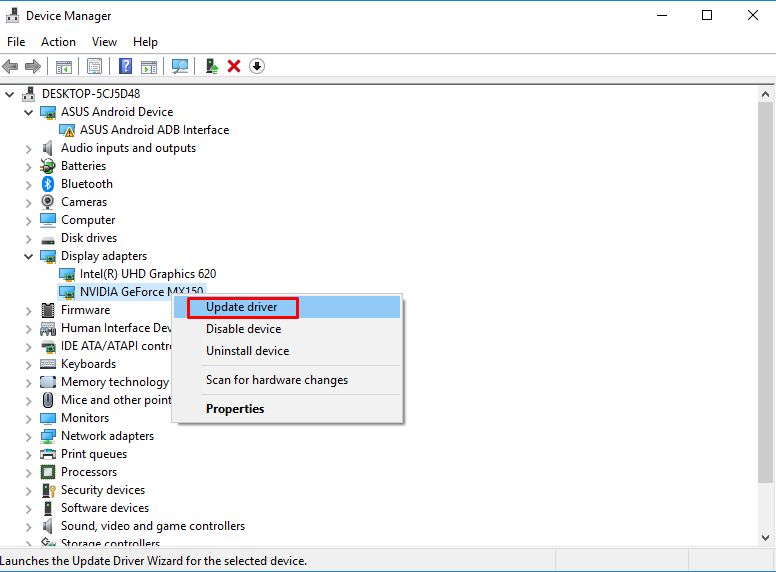Click the vertical scrollbar down arrow
776x572 pixels.
(767, 540)
